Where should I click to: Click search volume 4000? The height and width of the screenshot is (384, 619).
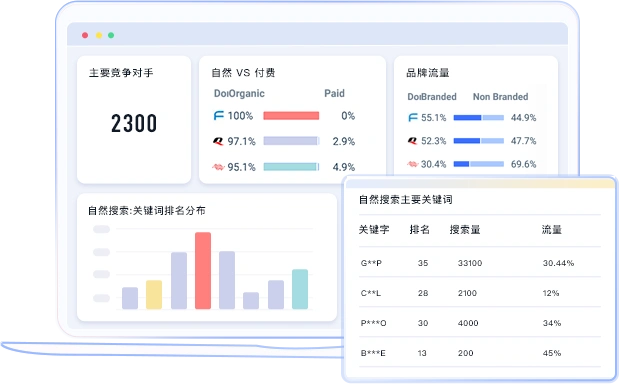coord(468,323)
